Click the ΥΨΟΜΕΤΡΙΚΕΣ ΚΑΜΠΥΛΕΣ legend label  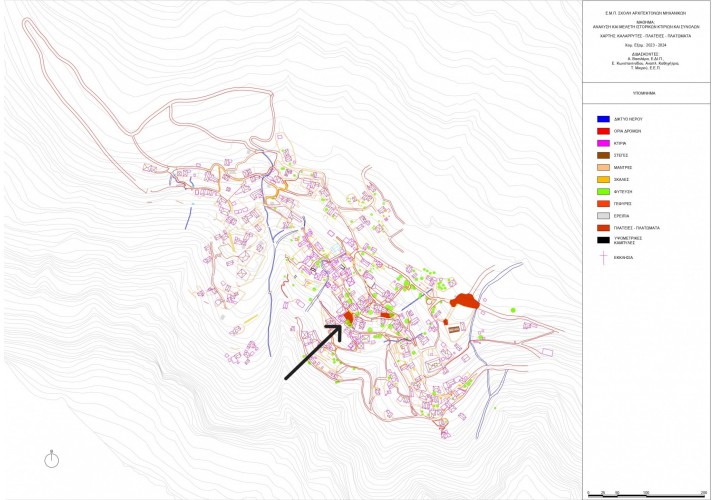pyautogui.click(x=627, y=240)
